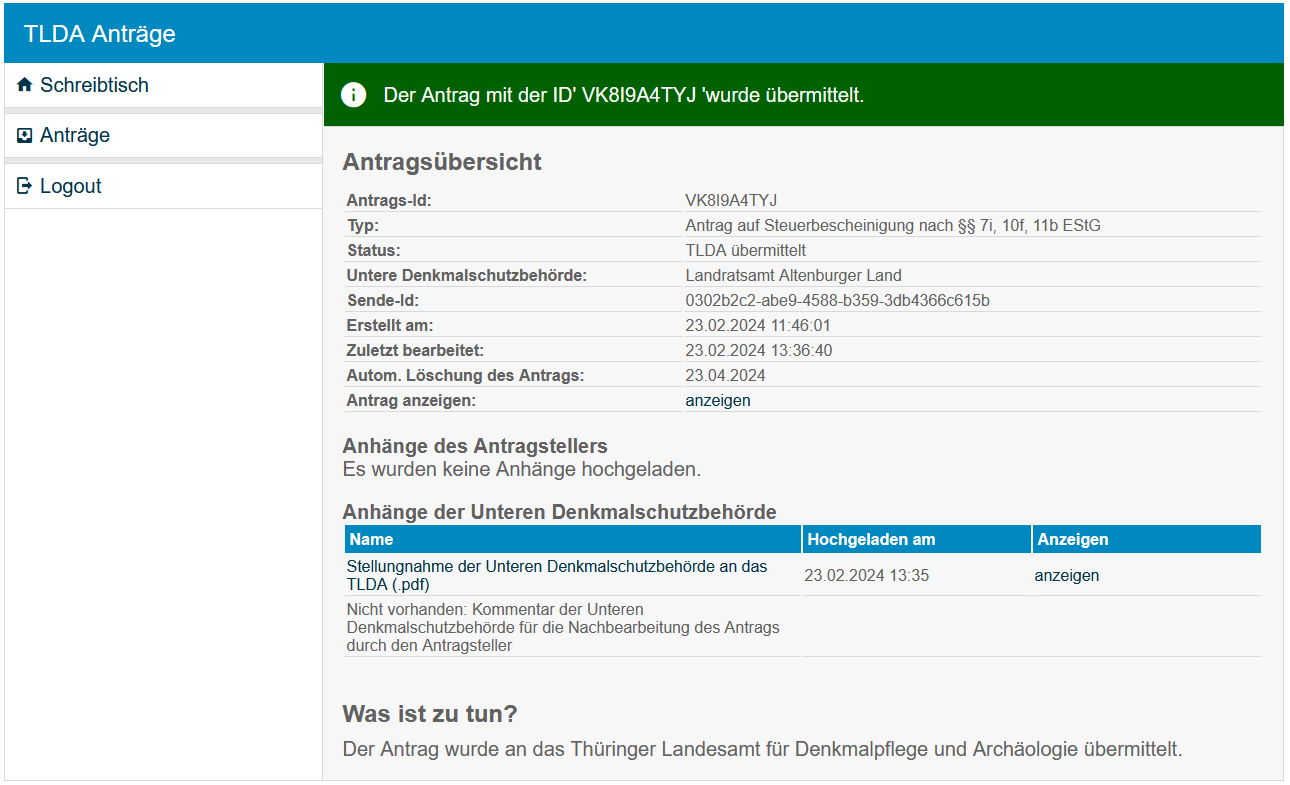Open the Schreibtisch menu item
The height and width of the screenshot is (785, 1290).
coord(94,86)
